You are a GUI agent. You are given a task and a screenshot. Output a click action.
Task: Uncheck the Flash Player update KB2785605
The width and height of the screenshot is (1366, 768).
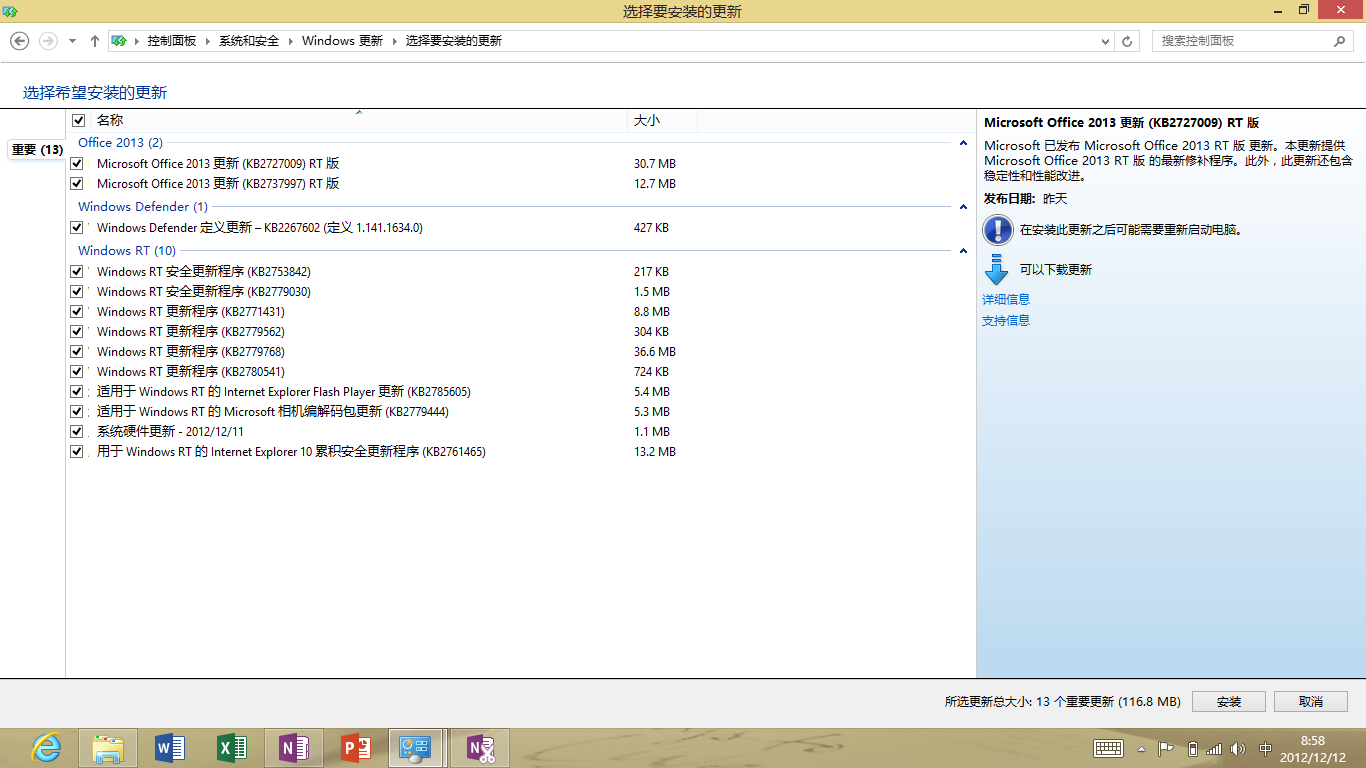(x=77, y=392)
